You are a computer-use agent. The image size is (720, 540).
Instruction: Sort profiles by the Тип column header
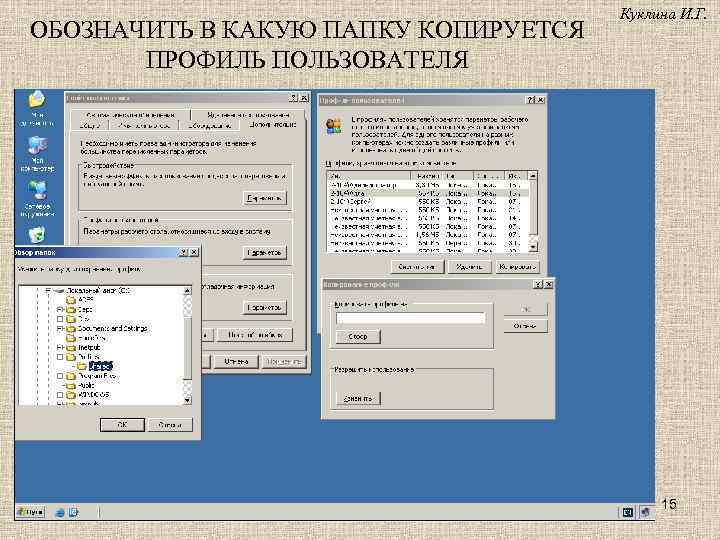459,176
